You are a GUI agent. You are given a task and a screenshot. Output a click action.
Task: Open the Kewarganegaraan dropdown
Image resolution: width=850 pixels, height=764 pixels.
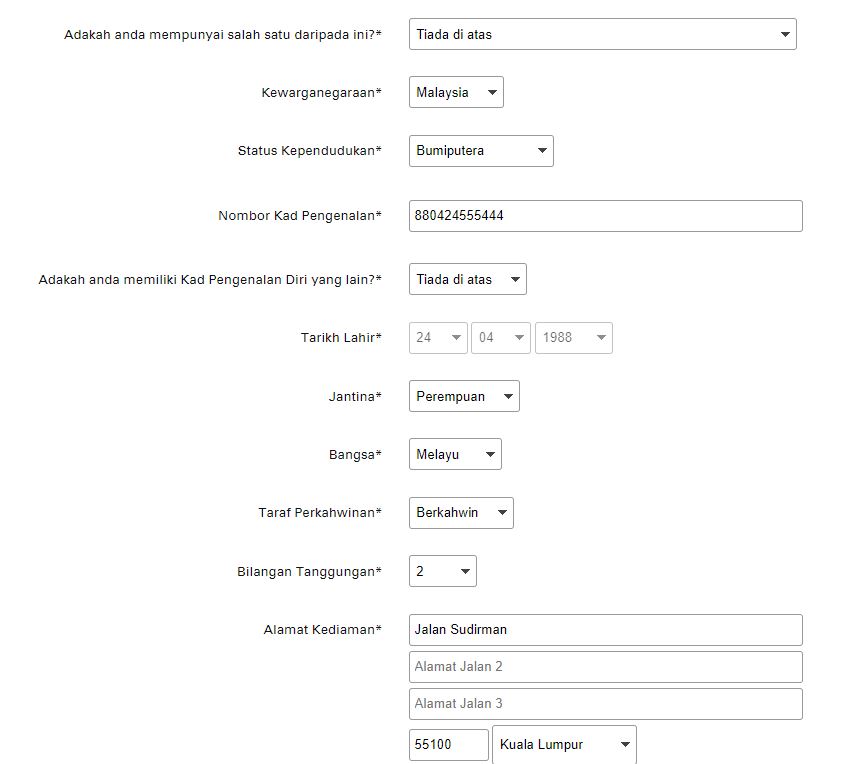456,93
